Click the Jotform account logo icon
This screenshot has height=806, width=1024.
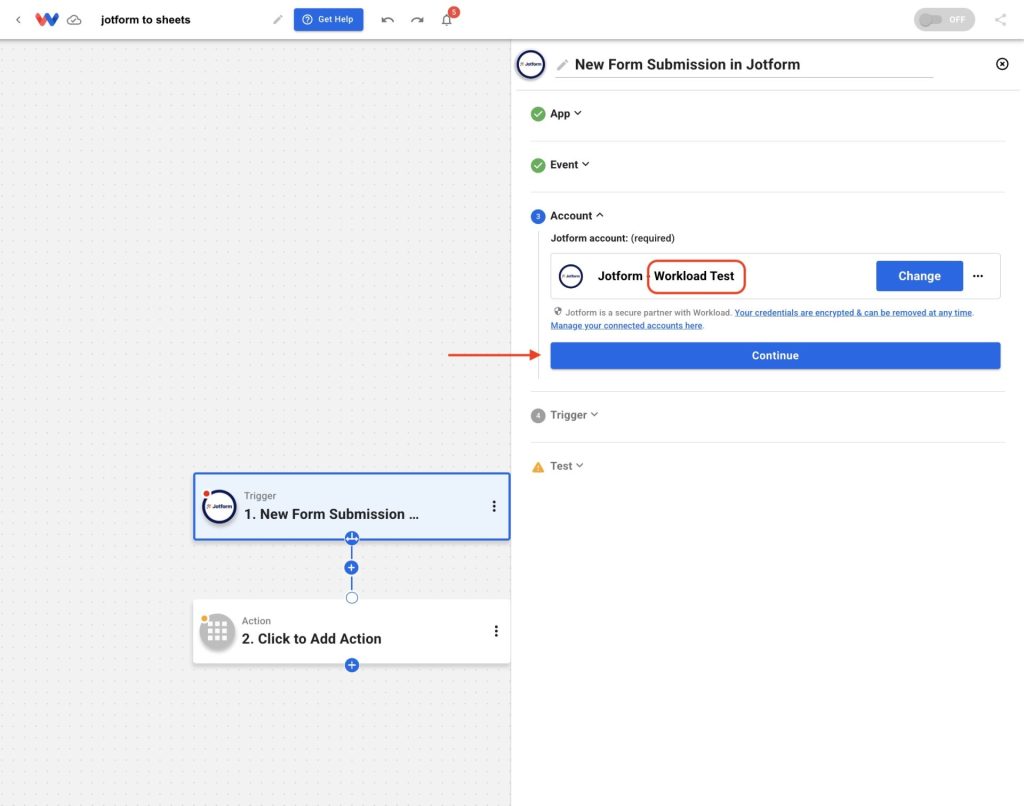[571, 276]
